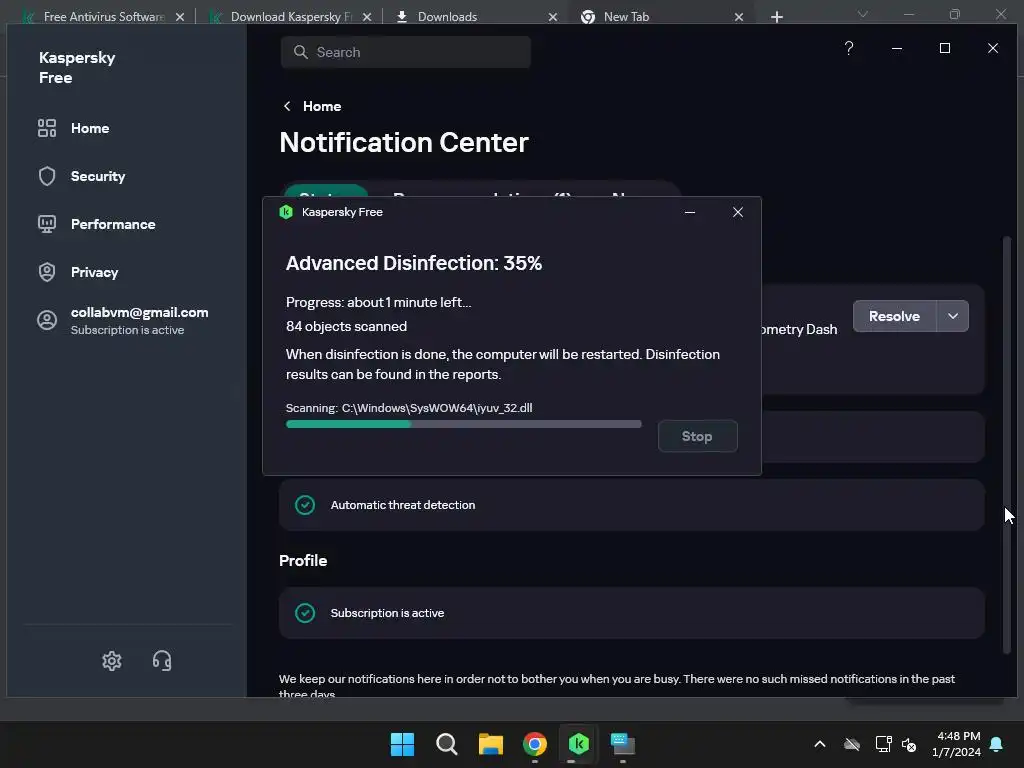Click the Kaspersky Free sidebar title
Image resolution: width=1024 pixels, height=768 pixels.
77,67
